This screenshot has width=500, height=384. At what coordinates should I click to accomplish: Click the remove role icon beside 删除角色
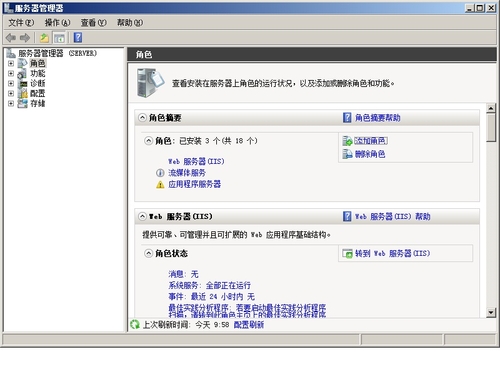[347, 154]
